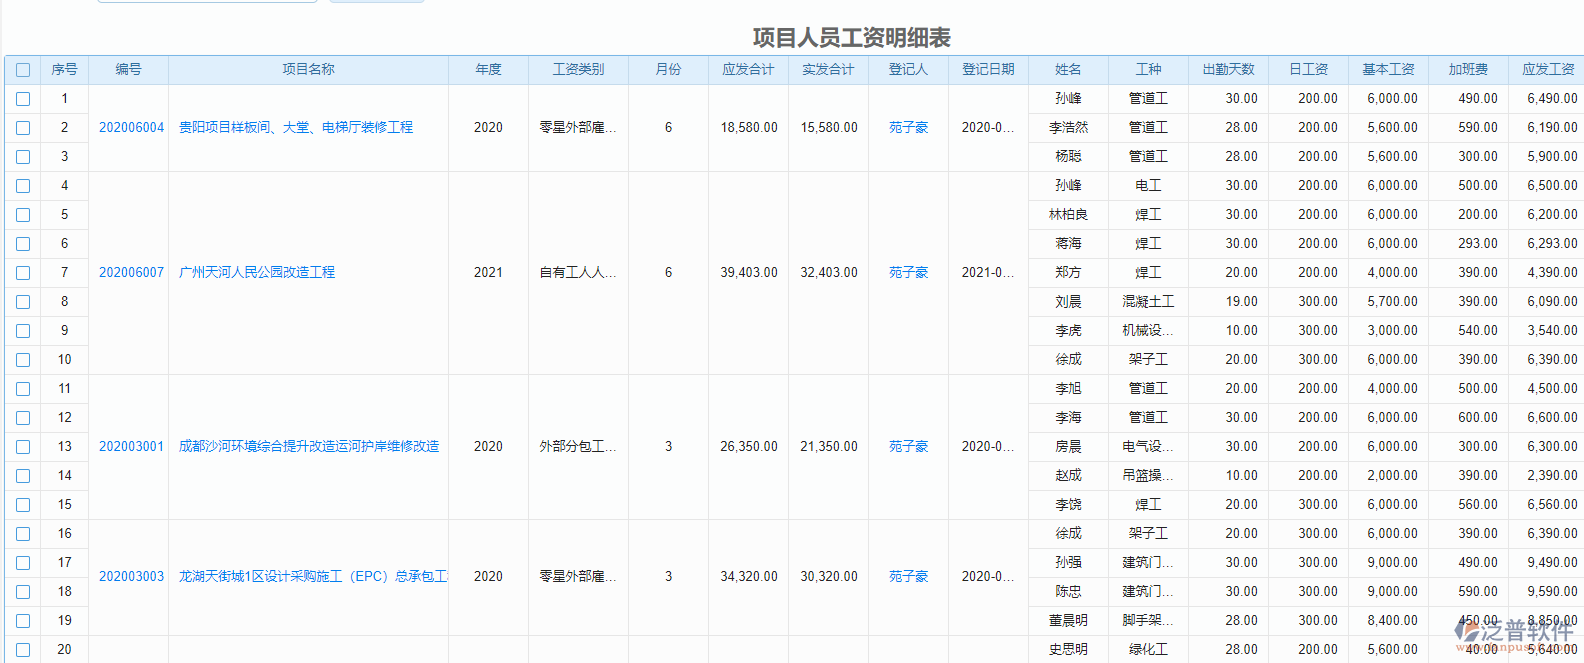1584x663 pixels.
Task: Open project number 202006007 link
Action: [131, 273]
